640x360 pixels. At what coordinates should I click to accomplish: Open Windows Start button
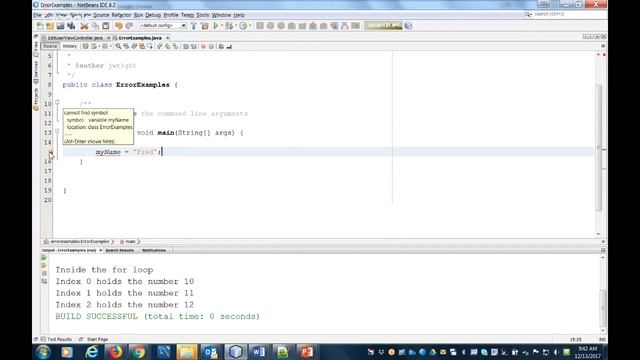[43, 352]
